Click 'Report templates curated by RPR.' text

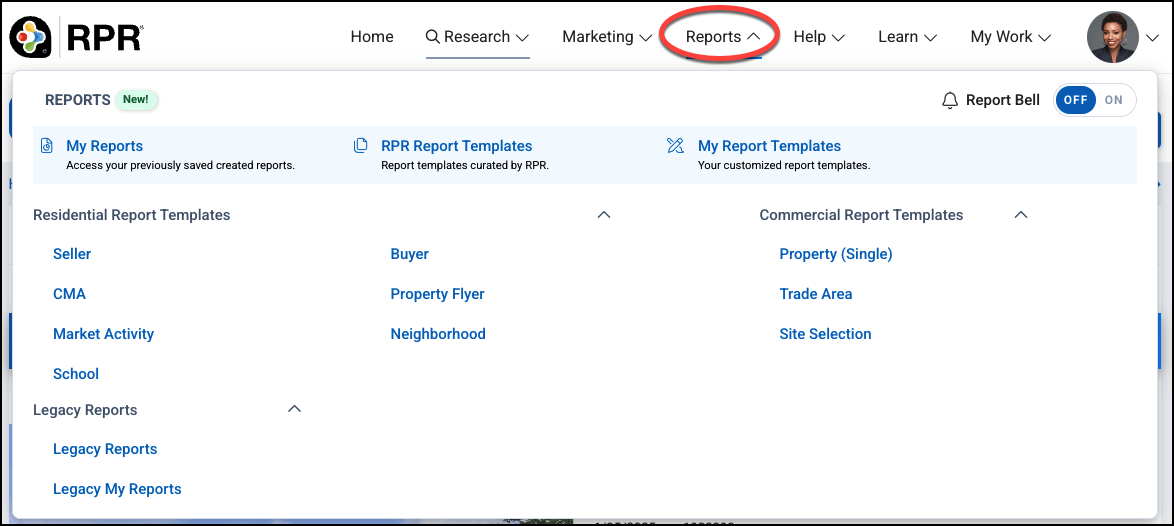(465, 165)
